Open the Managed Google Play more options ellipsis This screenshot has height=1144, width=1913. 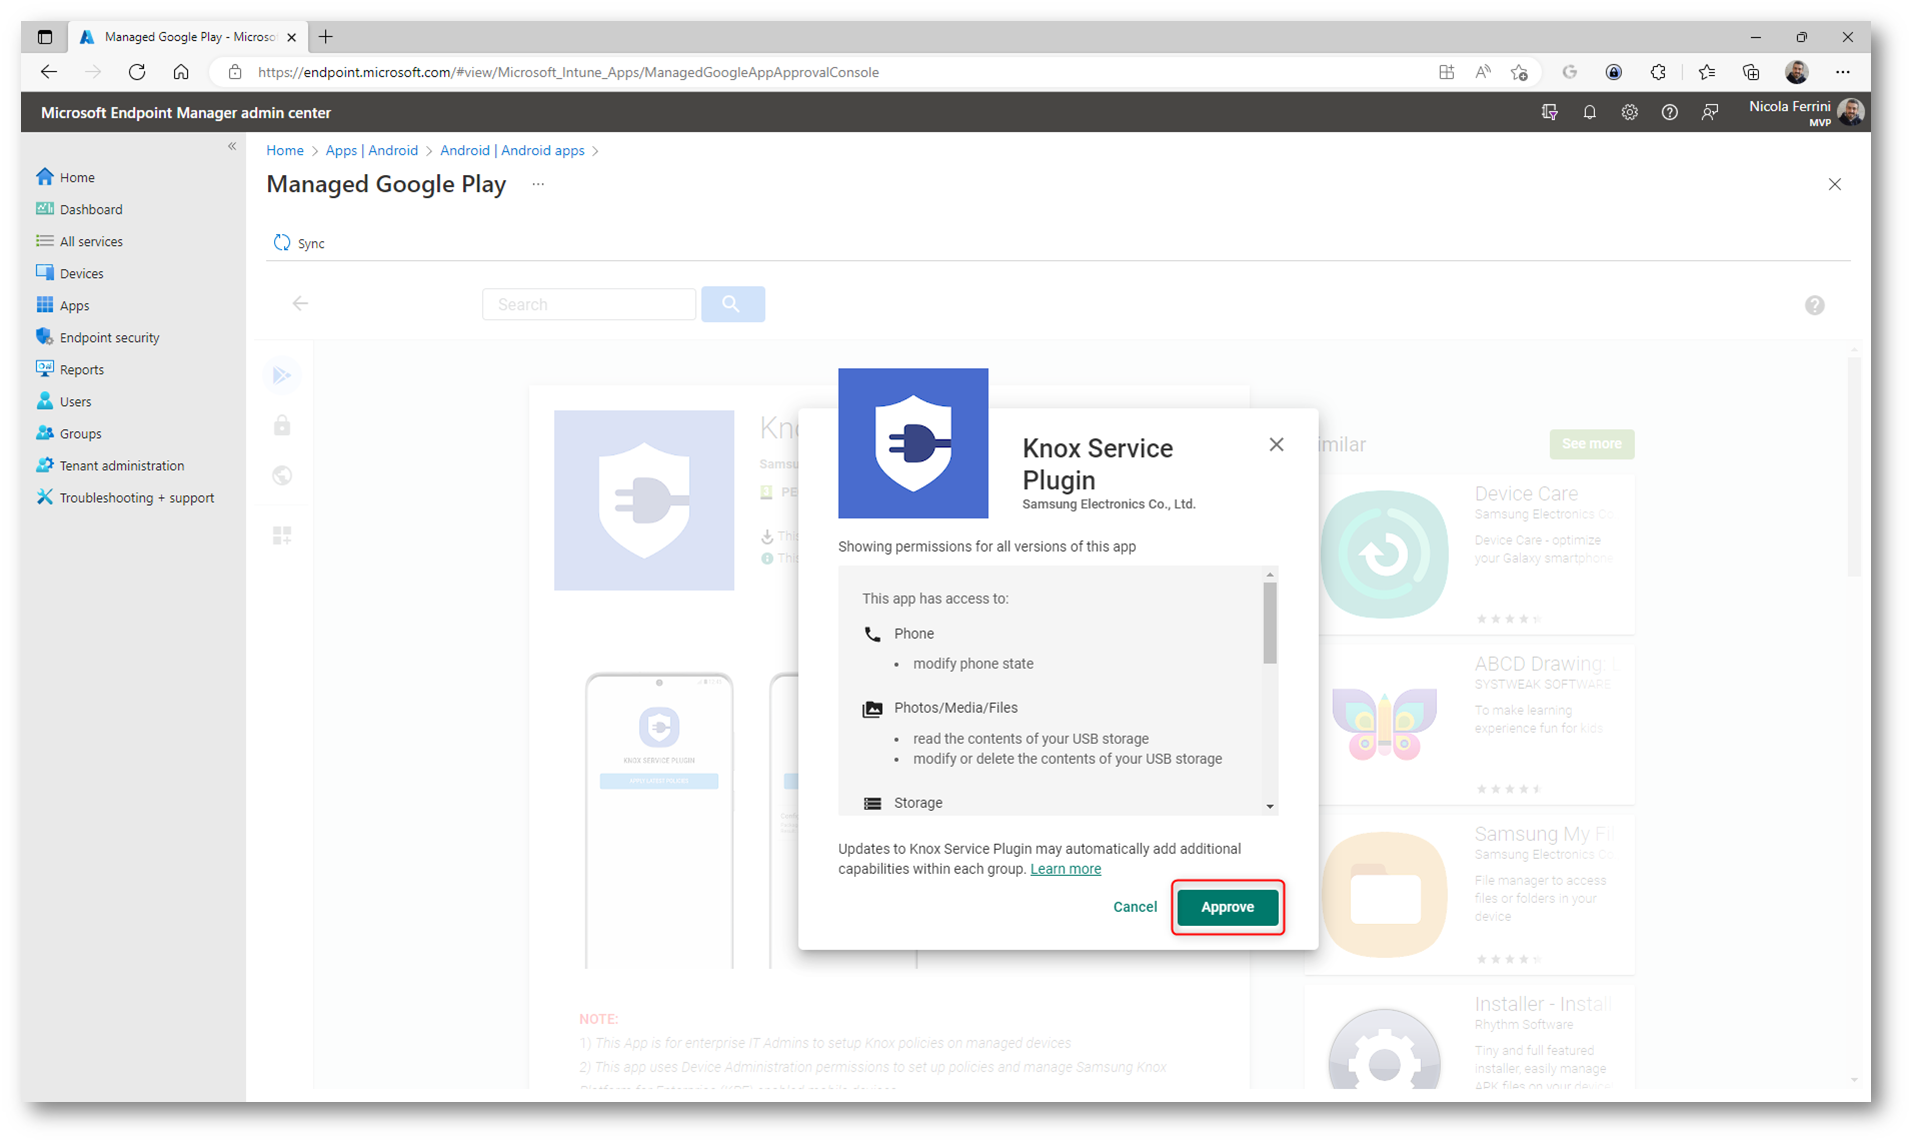538,184
